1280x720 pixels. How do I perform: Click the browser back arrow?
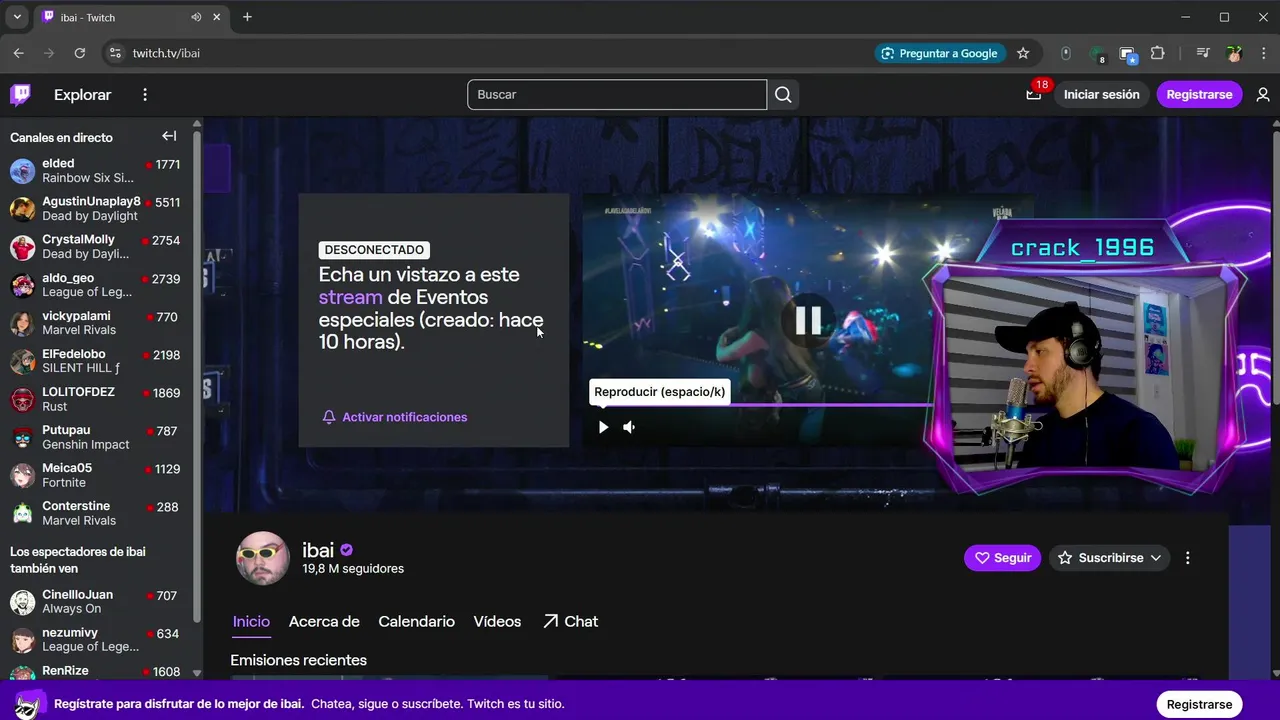coord(18,53)
